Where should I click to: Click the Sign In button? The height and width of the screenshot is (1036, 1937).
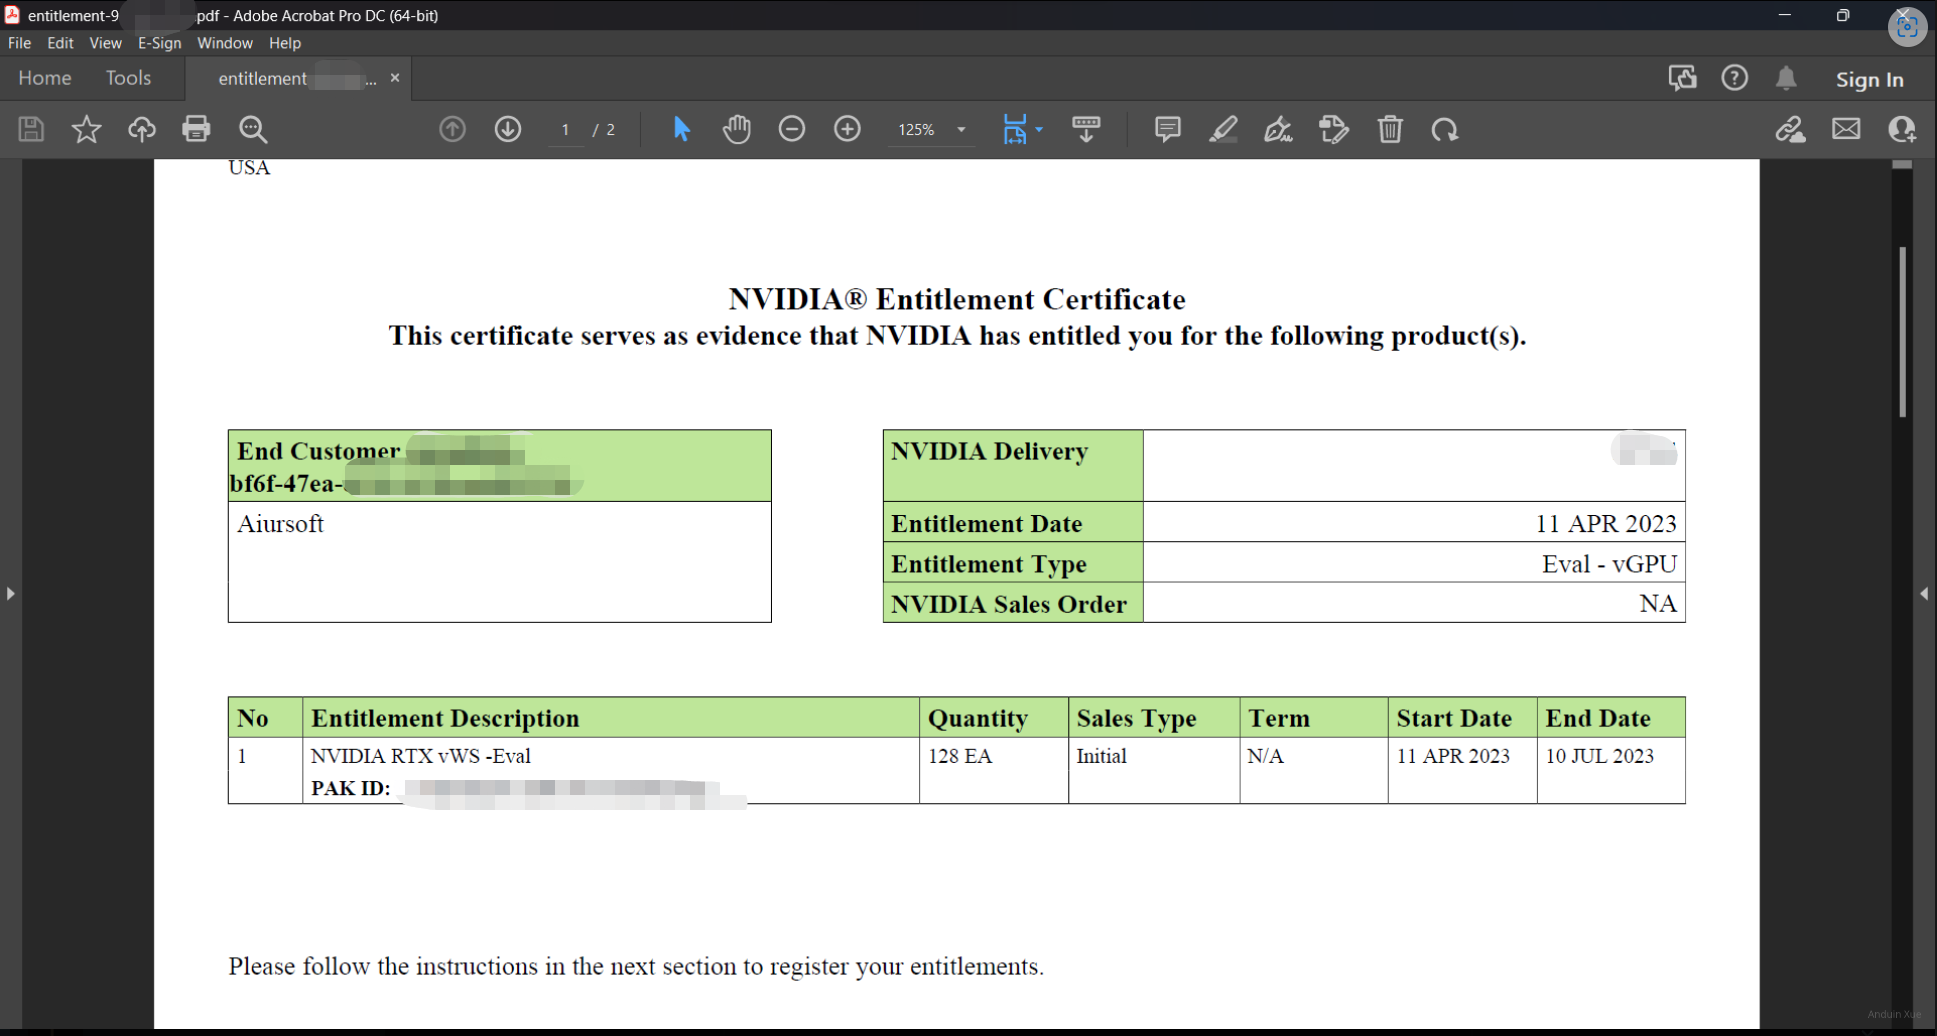(1869, 79)
